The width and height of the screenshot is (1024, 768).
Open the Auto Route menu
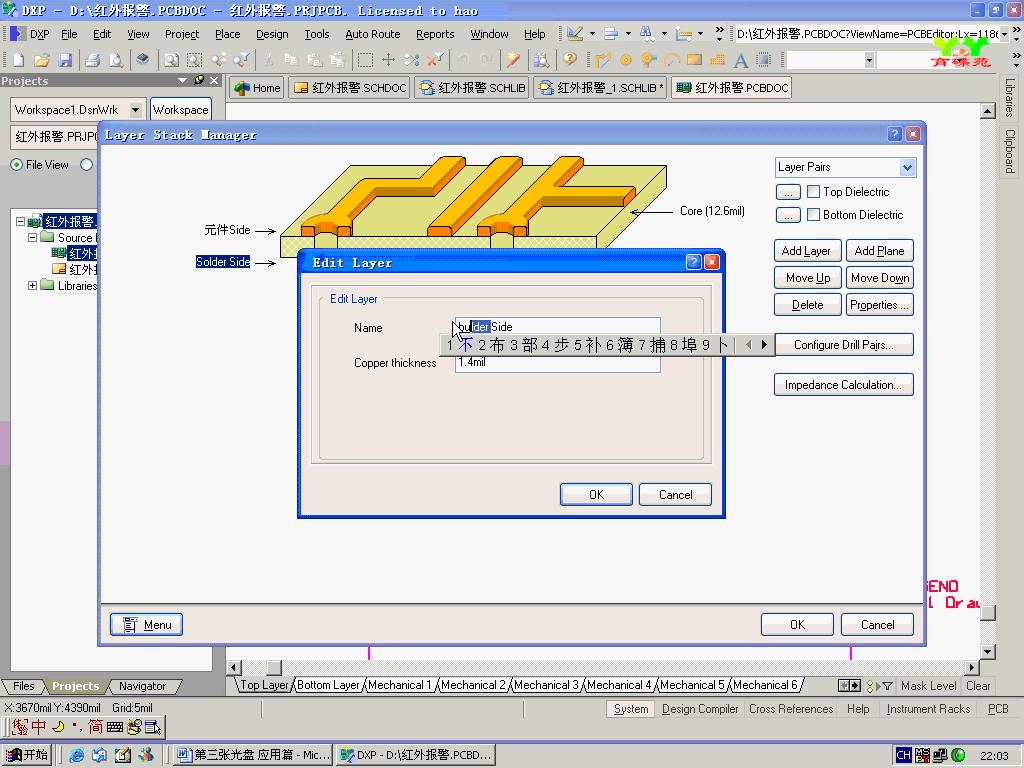click(372, 34)
